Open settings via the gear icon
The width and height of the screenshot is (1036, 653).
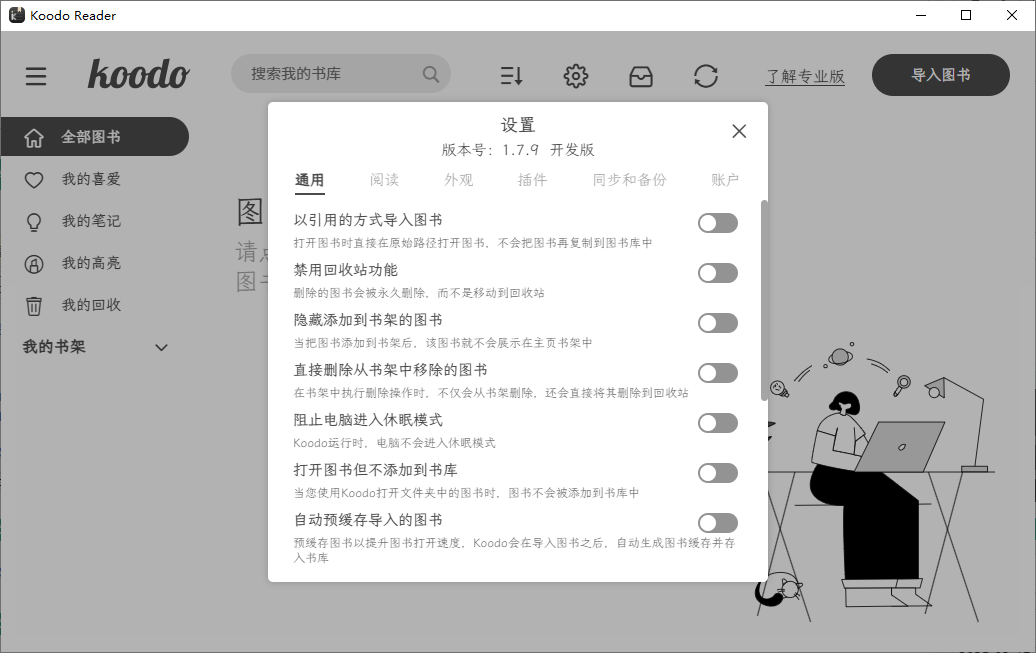click(x=576, y=75)
